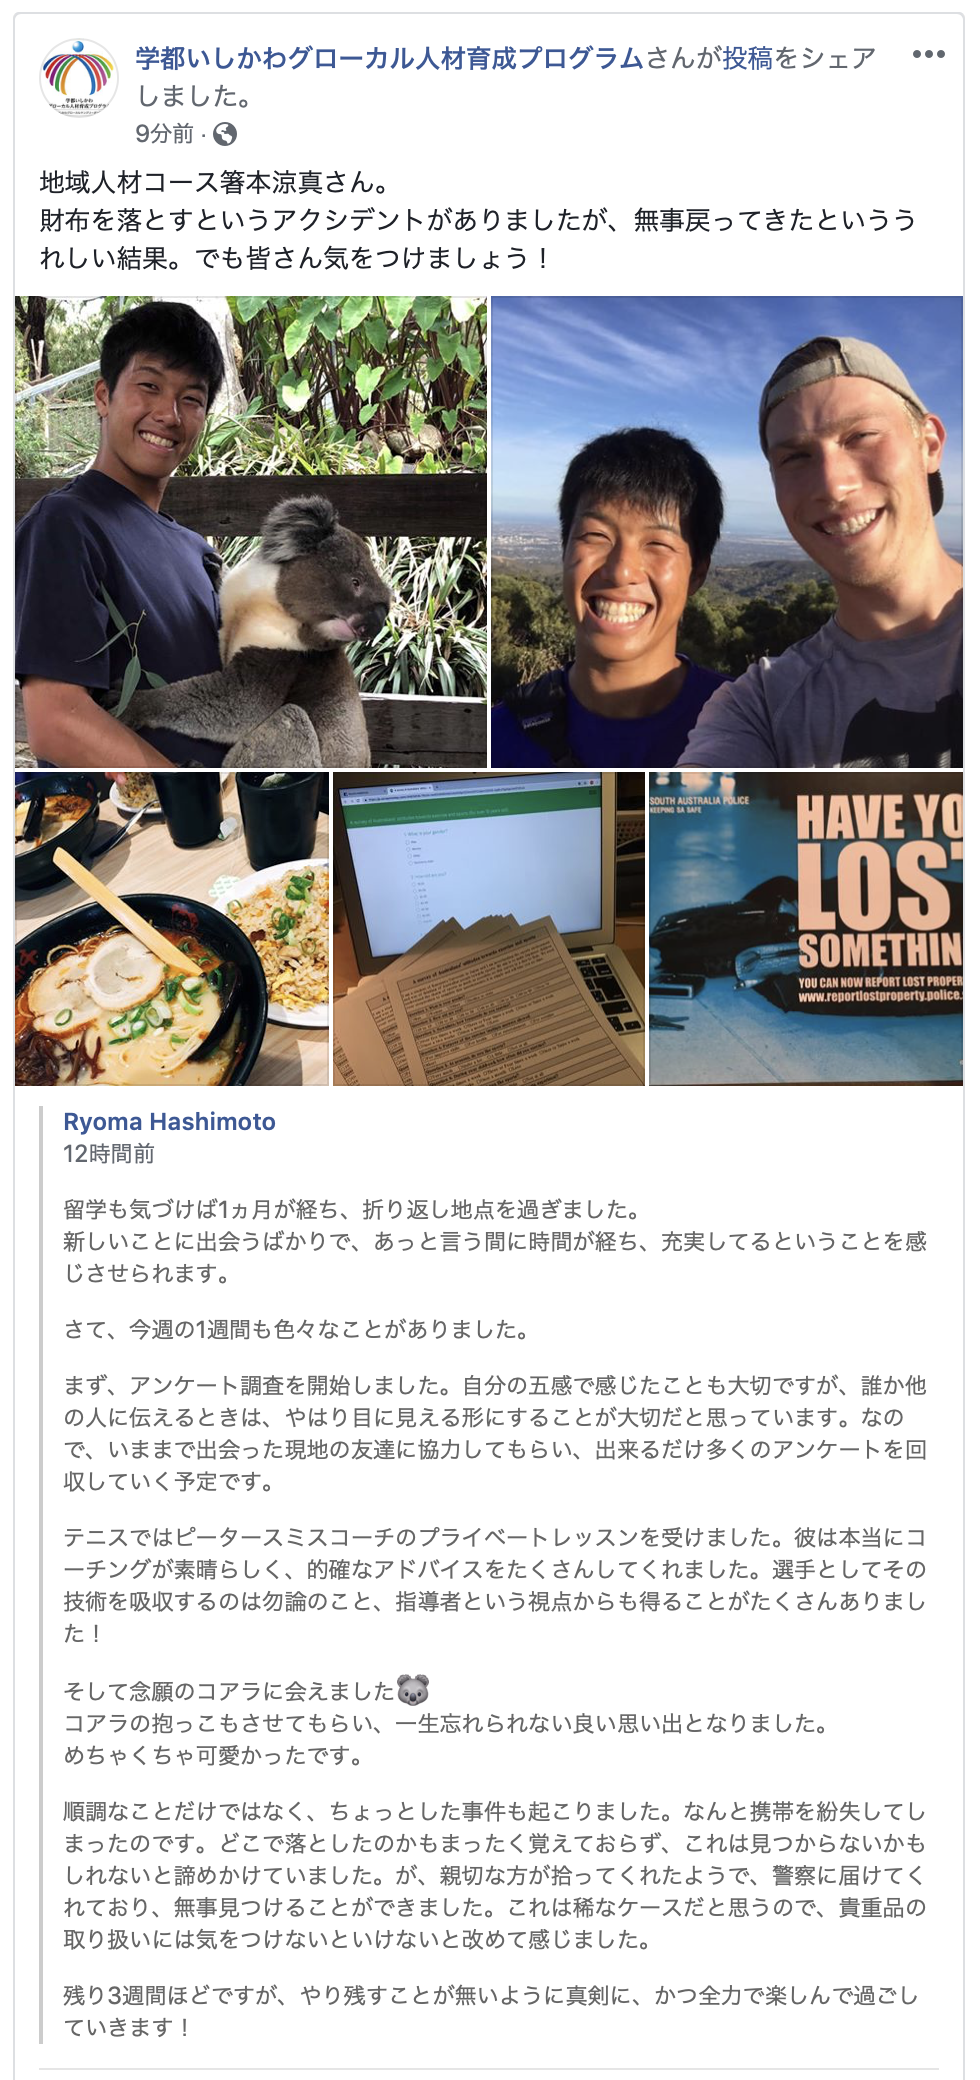Click the globe public privacy icon
The image size is (980, 2080).
tap(225, 134)
